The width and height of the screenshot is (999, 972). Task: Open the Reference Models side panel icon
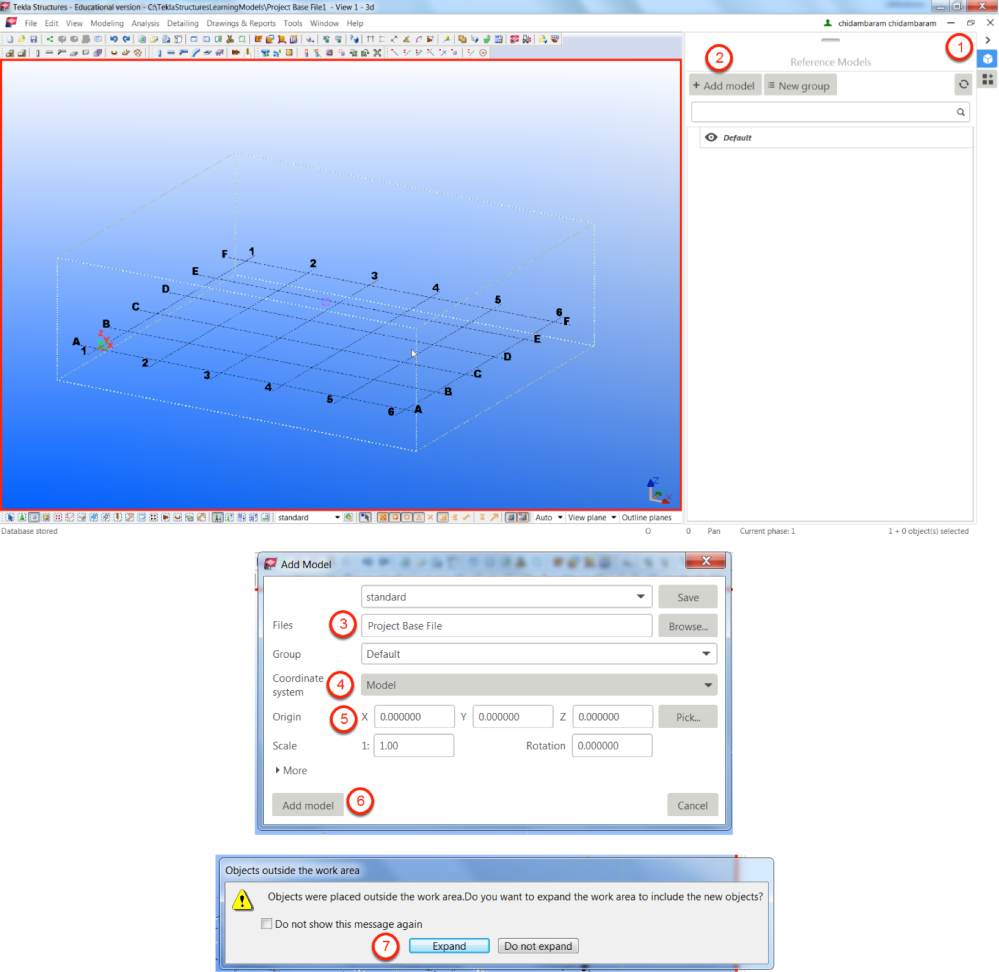[988, 59]
